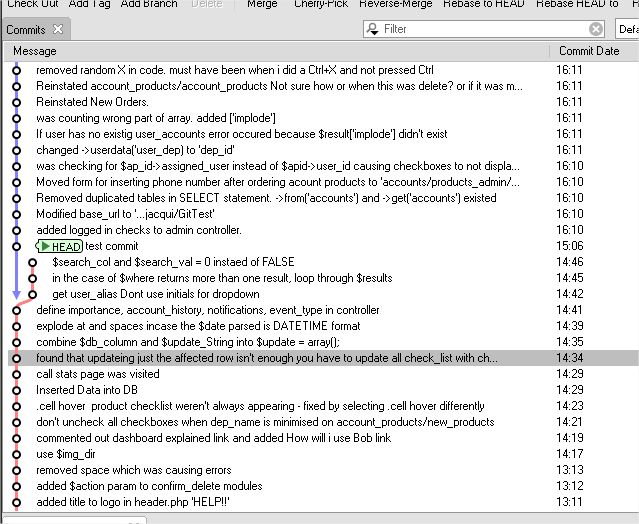The height and width of the screenshot is (524, 639).
Task: Click graph node of 'use $img_dir' commit
Action: coord(16,454)
